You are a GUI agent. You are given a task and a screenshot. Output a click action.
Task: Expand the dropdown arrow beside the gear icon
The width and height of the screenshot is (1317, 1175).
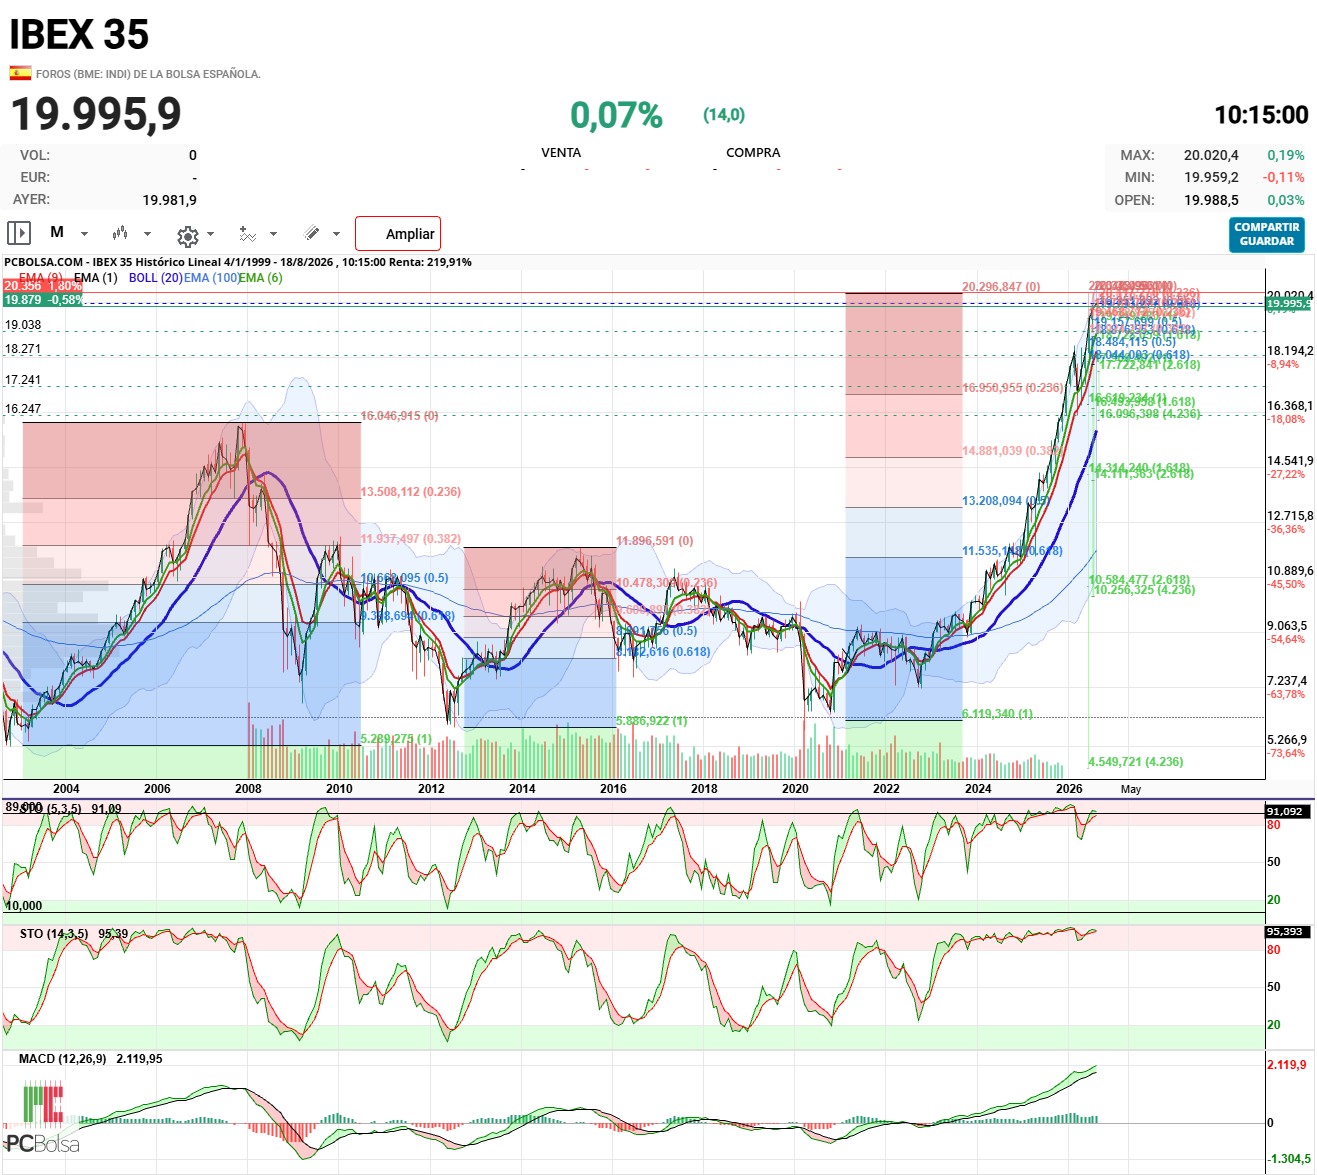[210, 234]
